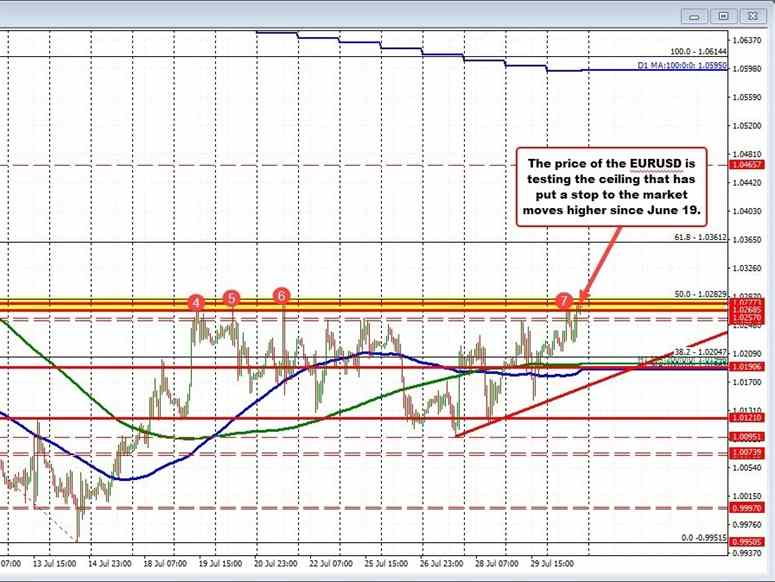Click the 0.99760 price axis label
Screen dimensions: 775x582
pyautogui.click(x=747, y=523)
